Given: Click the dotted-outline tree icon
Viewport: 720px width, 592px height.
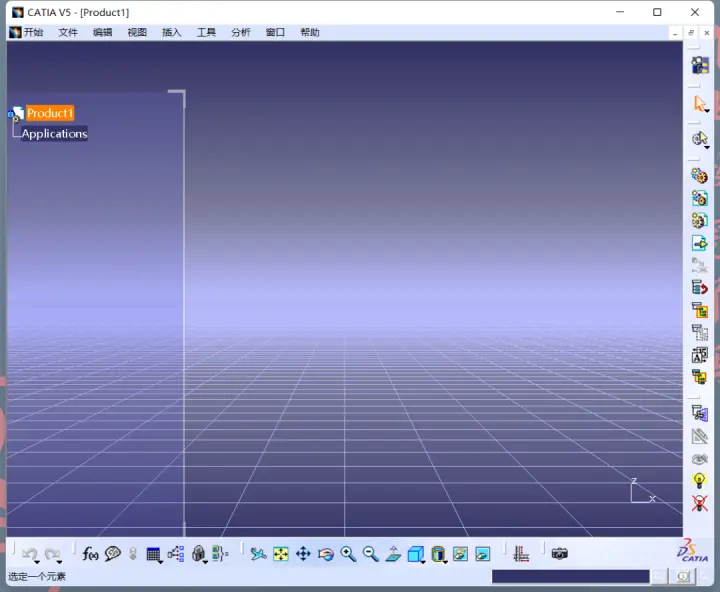Looking at the screenshot, I should point(699,332).
